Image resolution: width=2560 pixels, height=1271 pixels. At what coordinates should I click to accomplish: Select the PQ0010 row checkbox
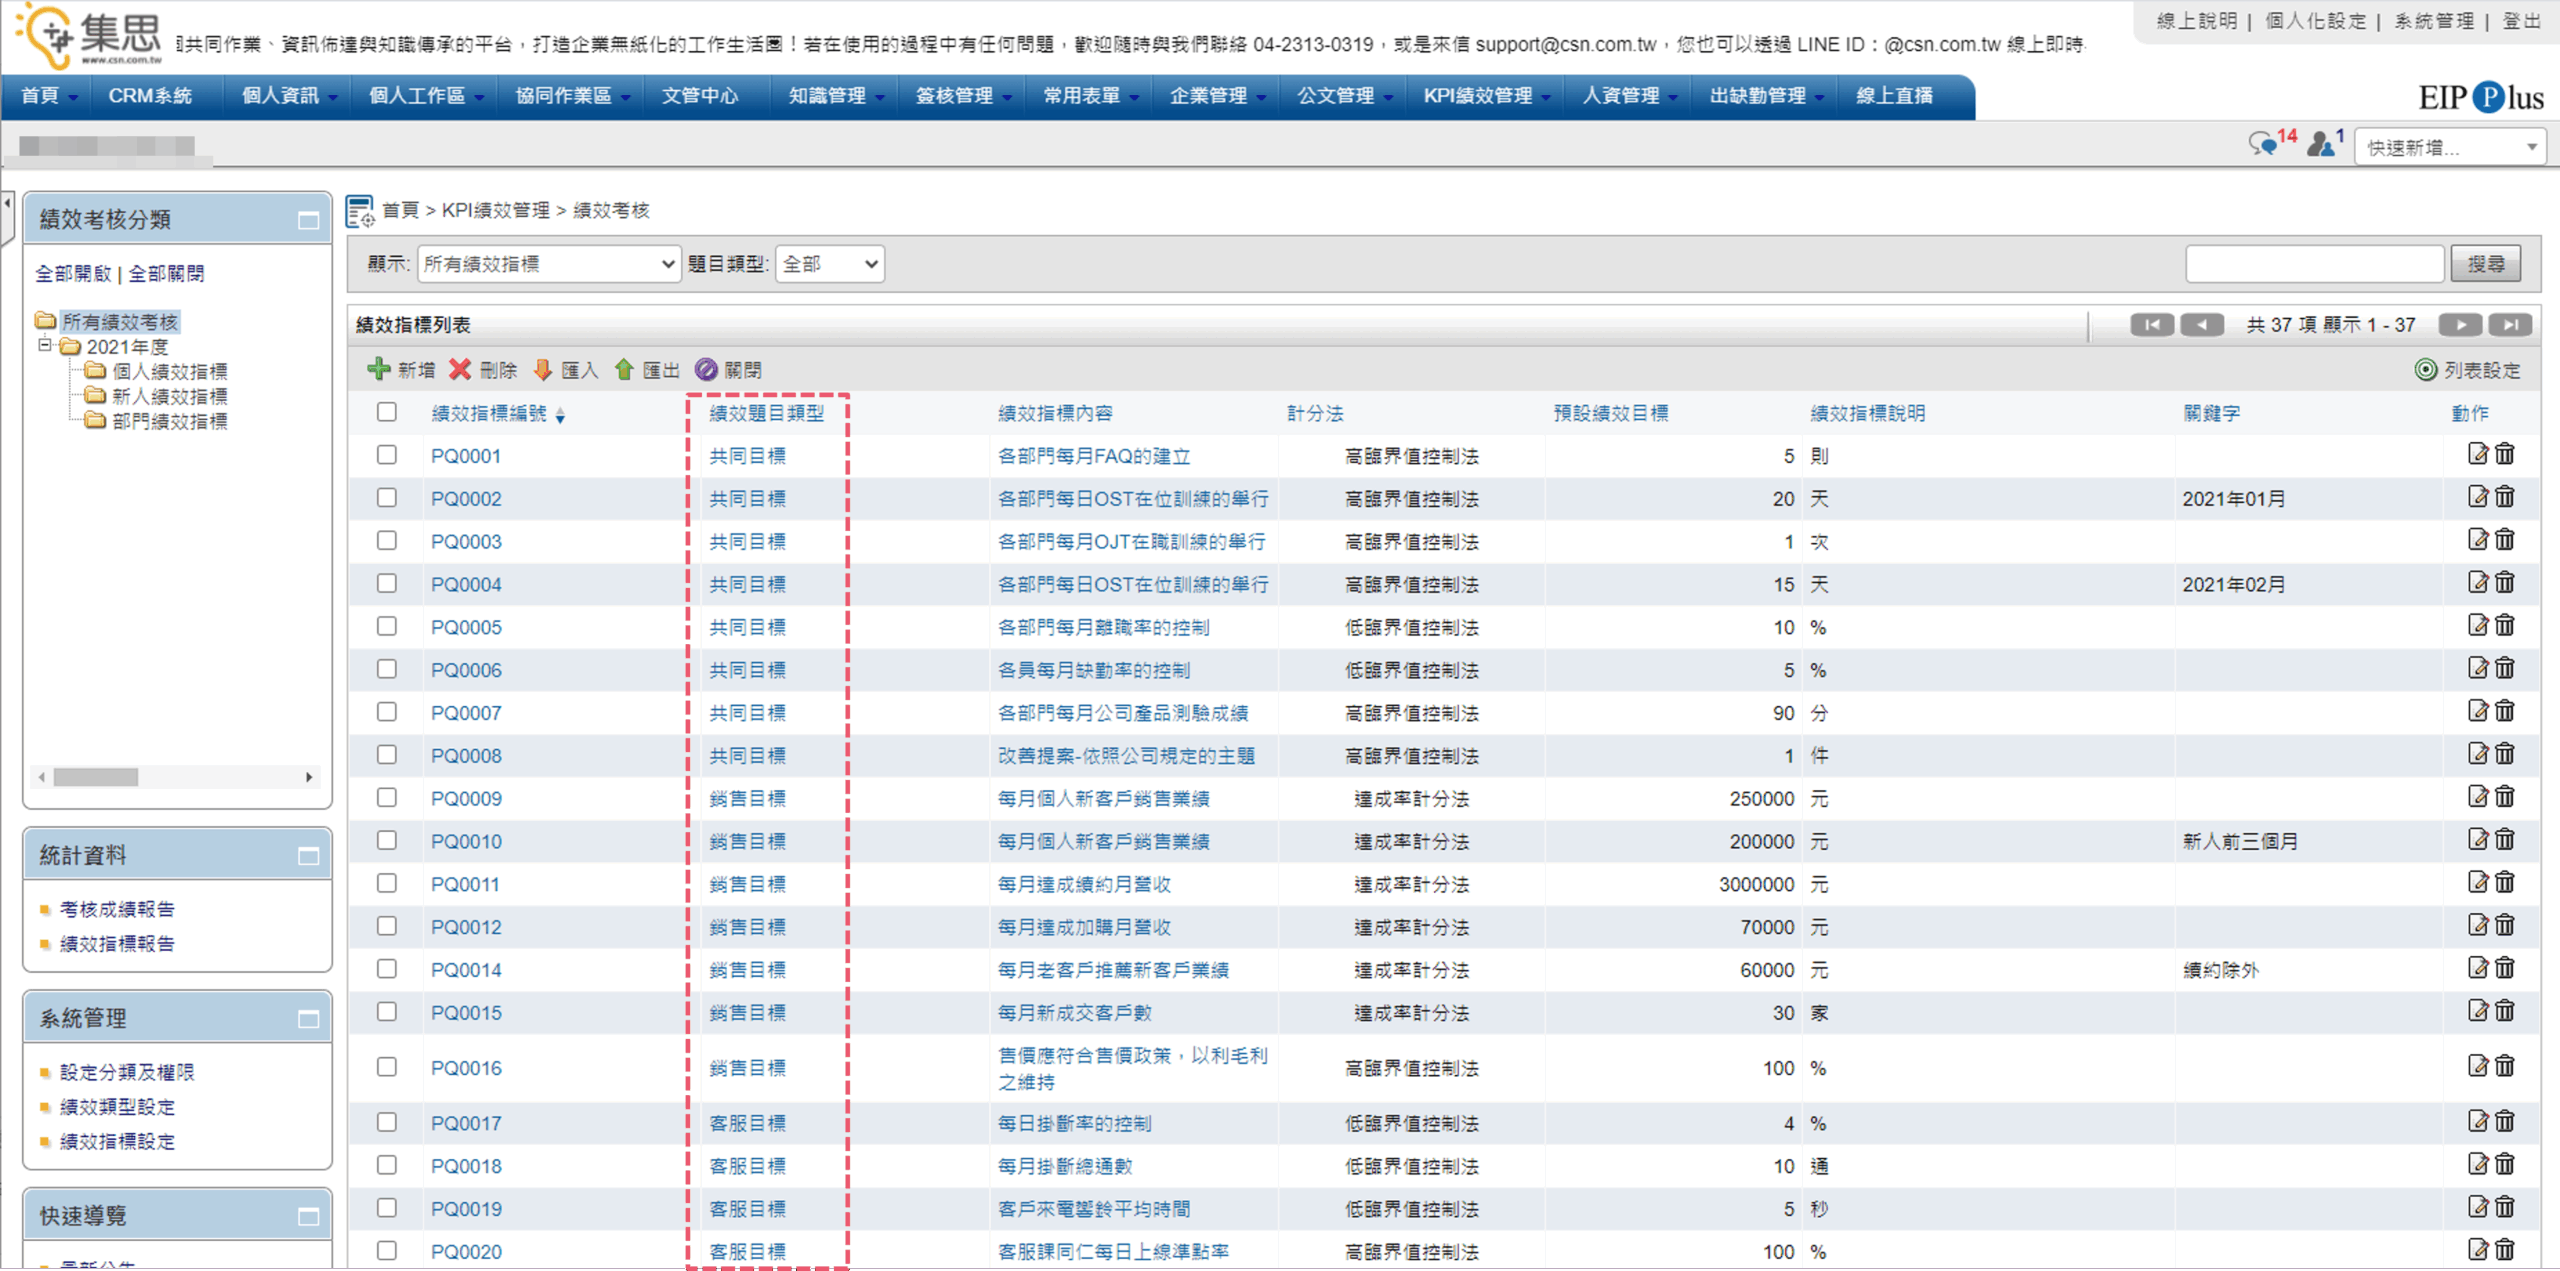point(387,841)
